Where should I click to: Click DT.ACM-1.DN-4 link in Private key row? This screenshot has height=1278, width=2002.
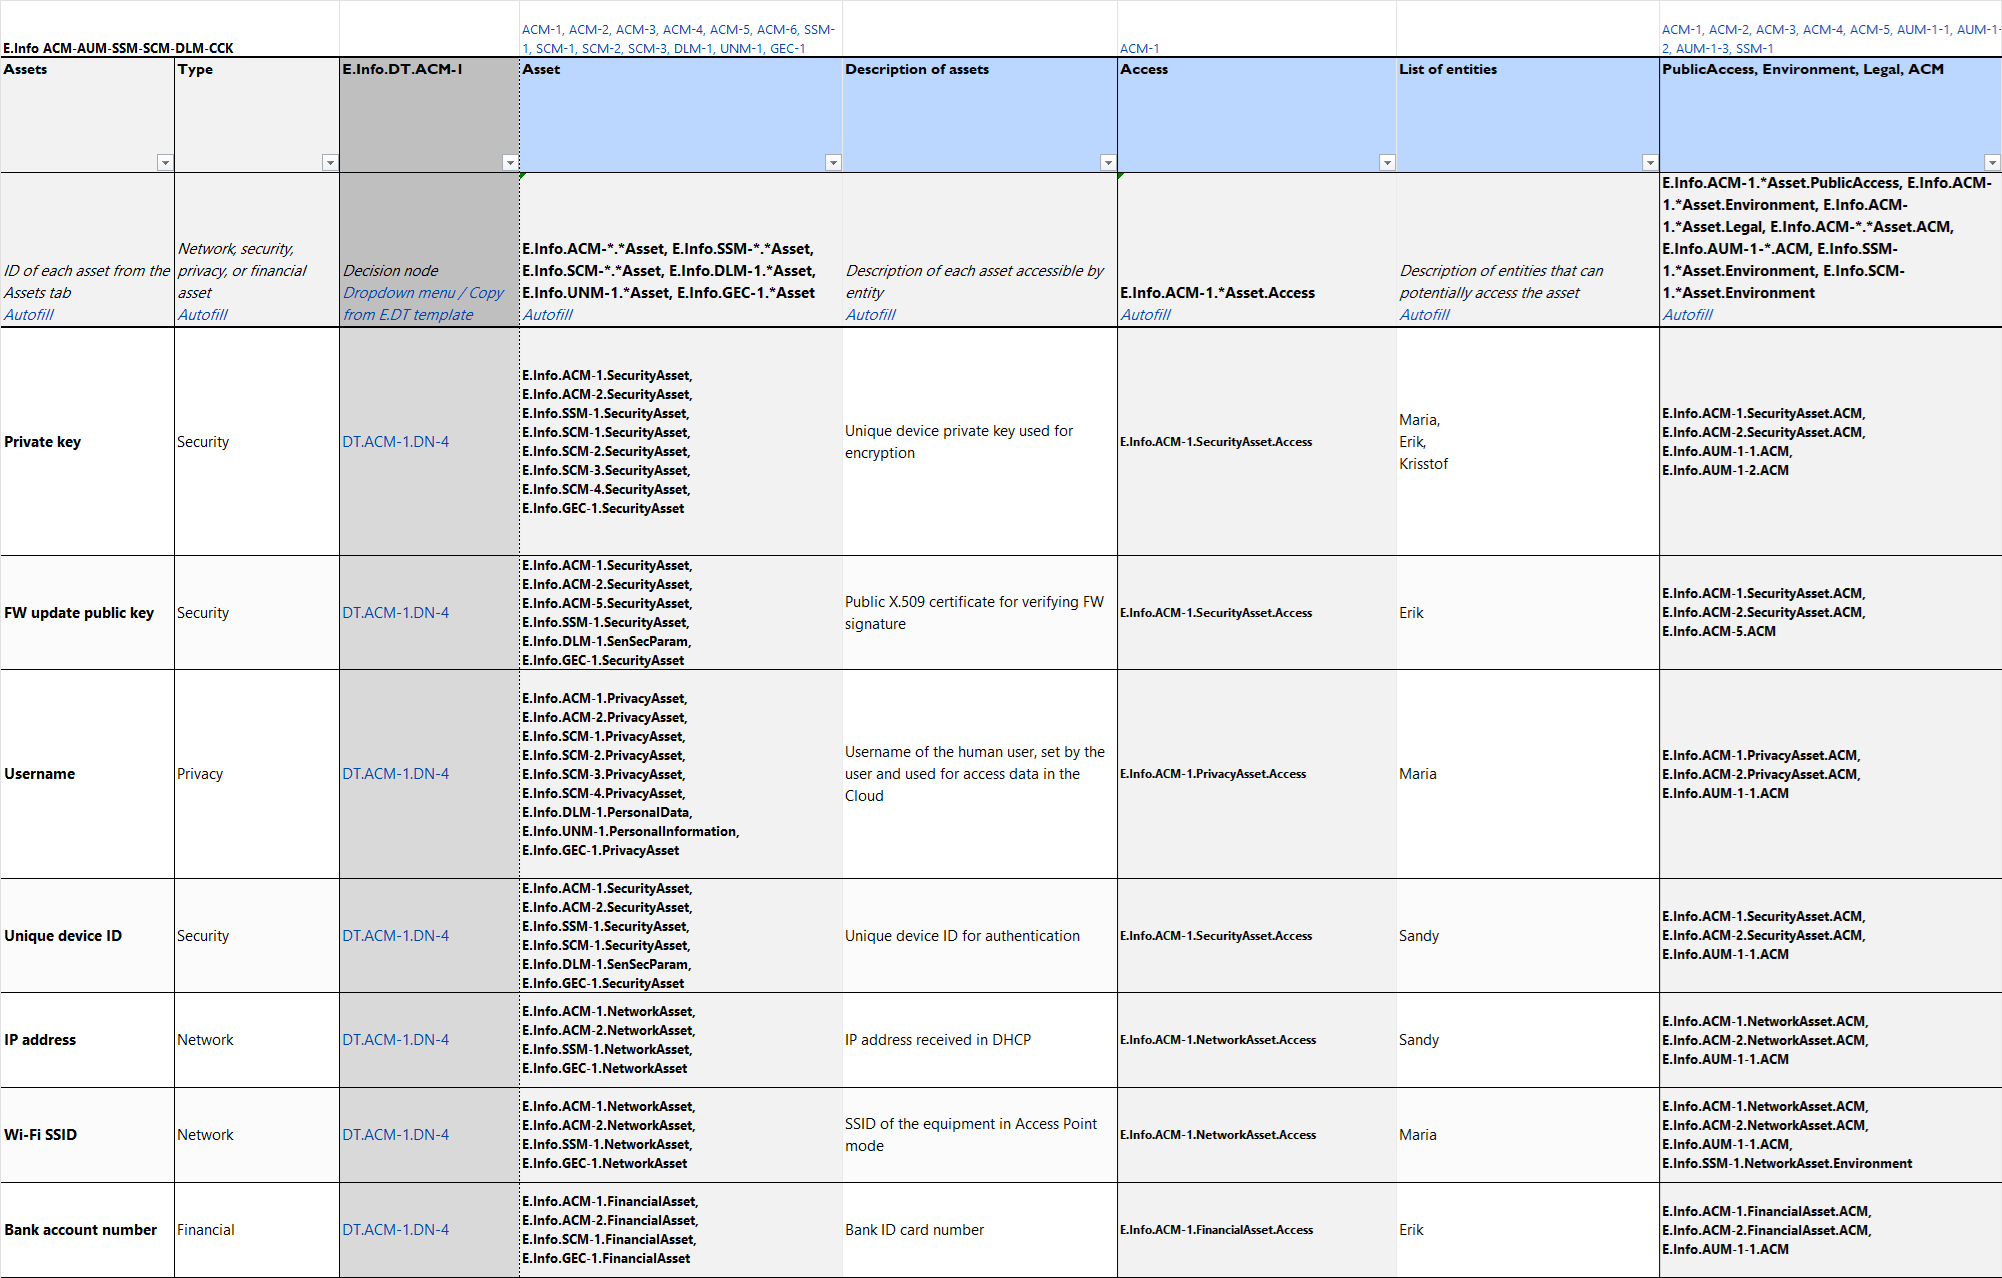click(396, 442)
